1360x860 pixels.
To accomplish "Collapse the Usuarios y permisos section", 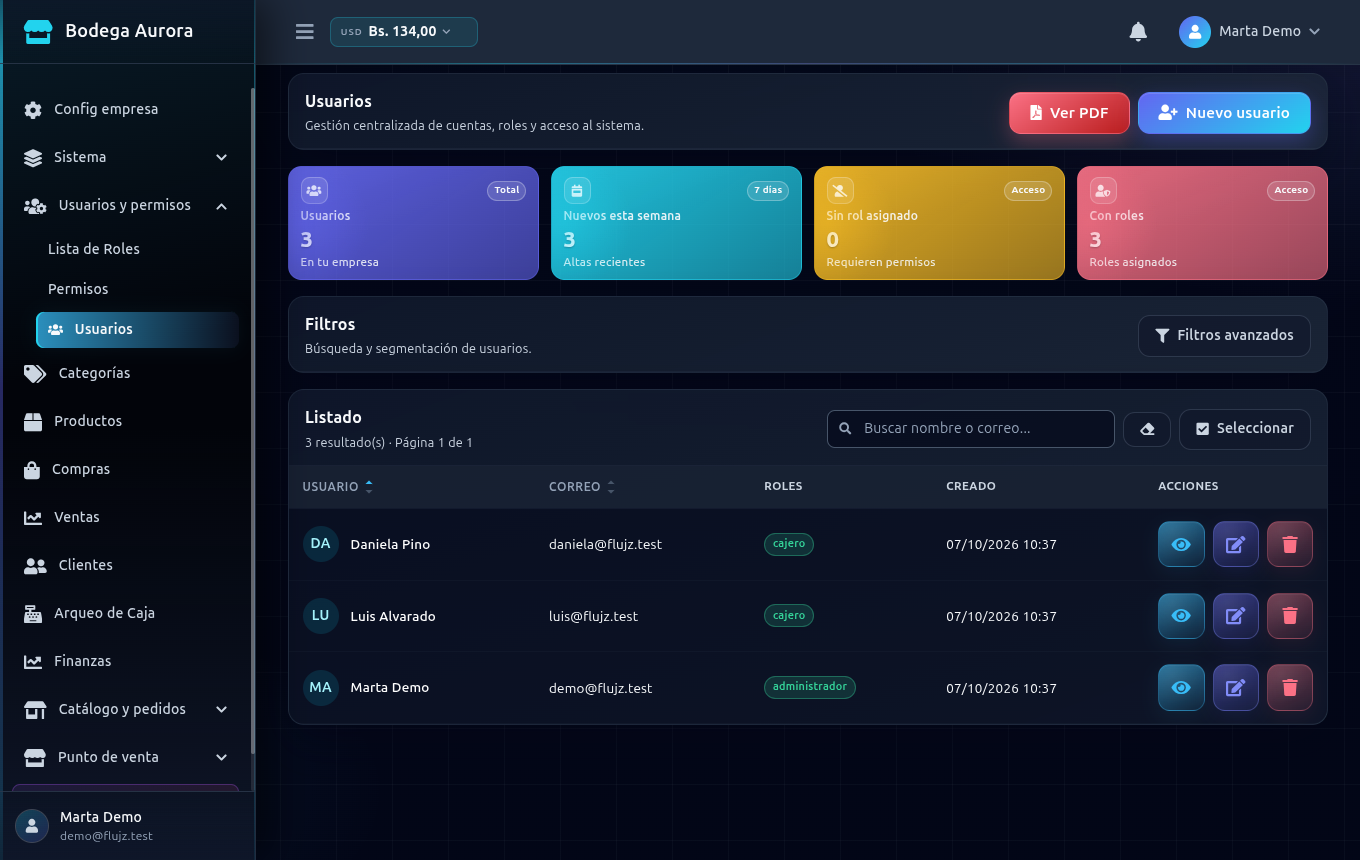I will click(126, 205).
